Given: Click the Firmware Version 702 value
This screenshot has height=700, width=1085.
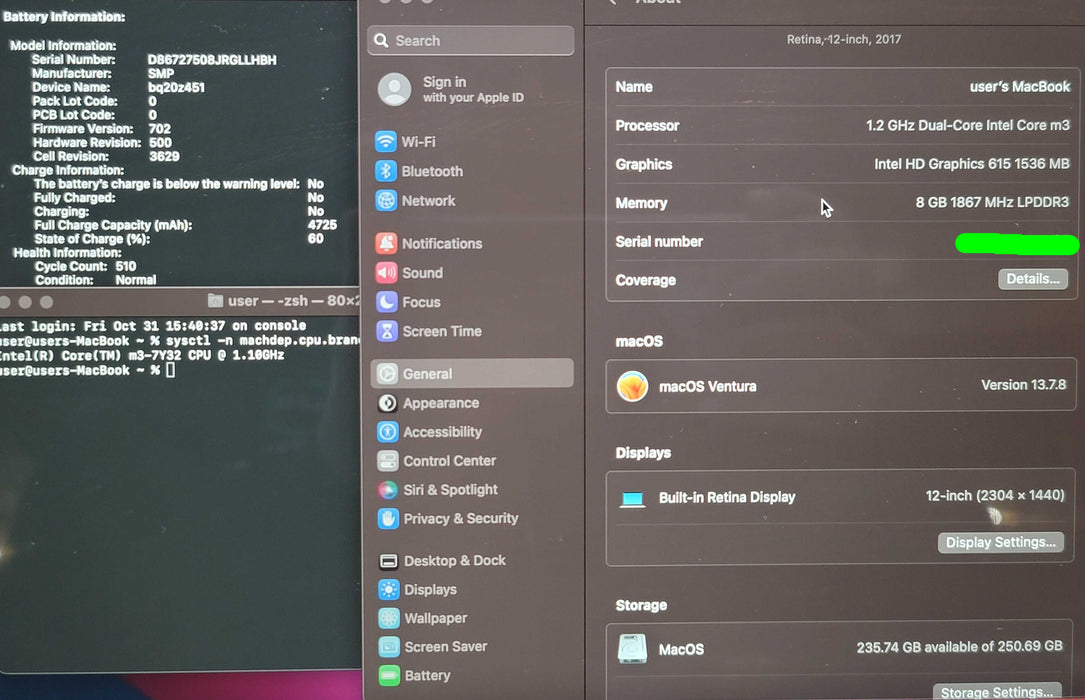Looking at the screenshot, I should click(159, 129).
